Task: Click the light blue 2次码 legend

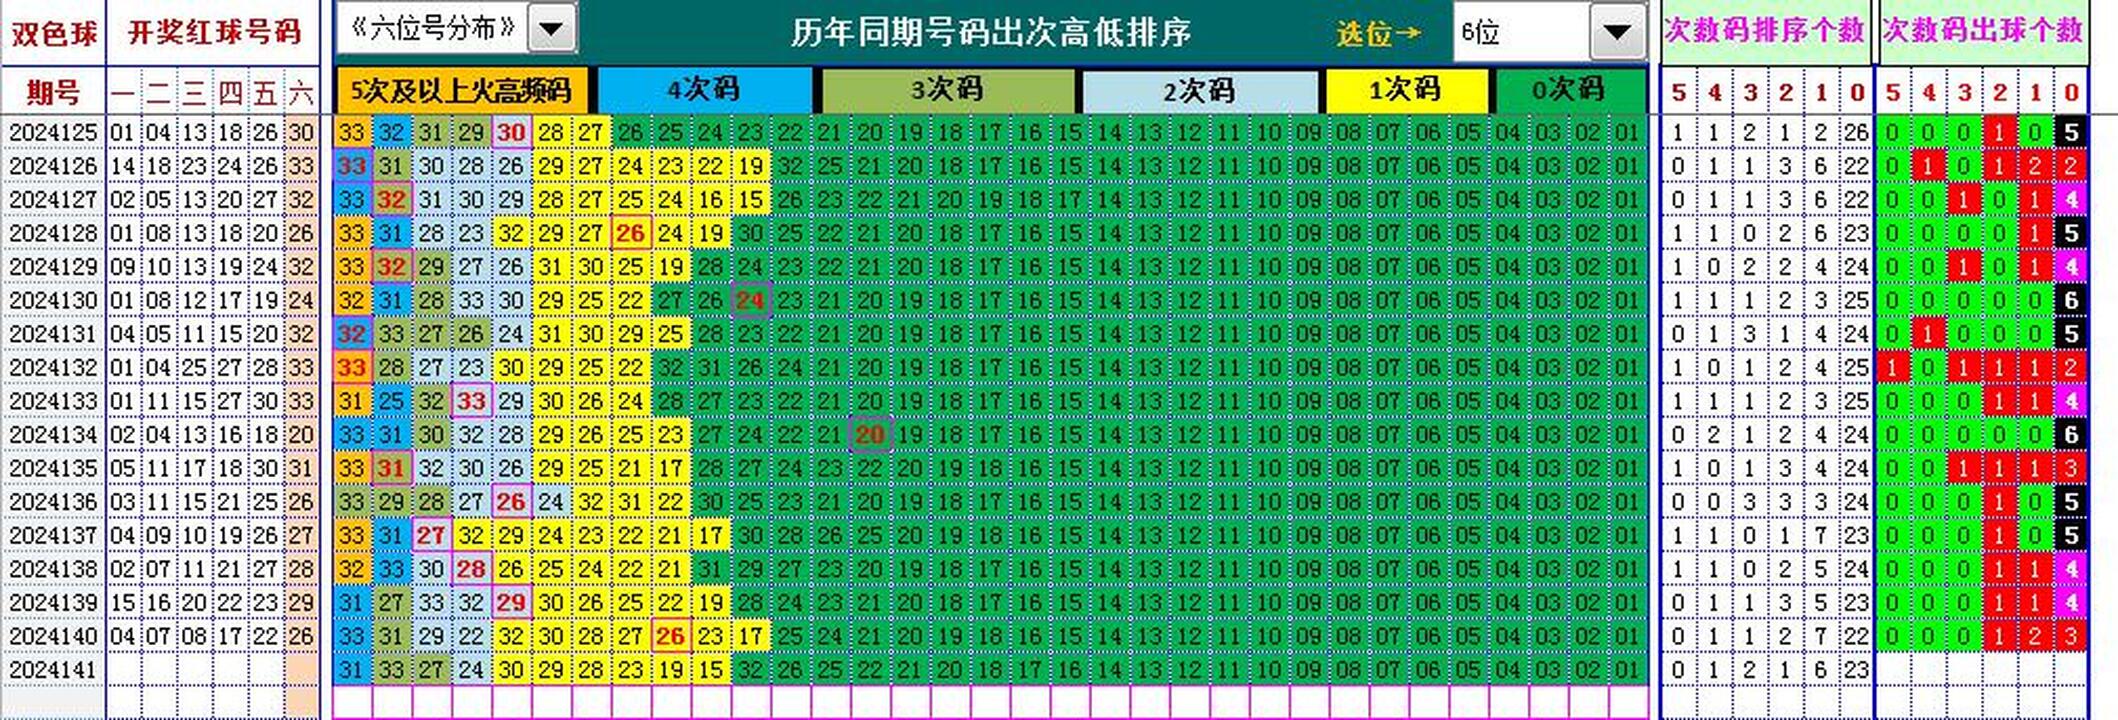Action: (x=1198, y=91)
